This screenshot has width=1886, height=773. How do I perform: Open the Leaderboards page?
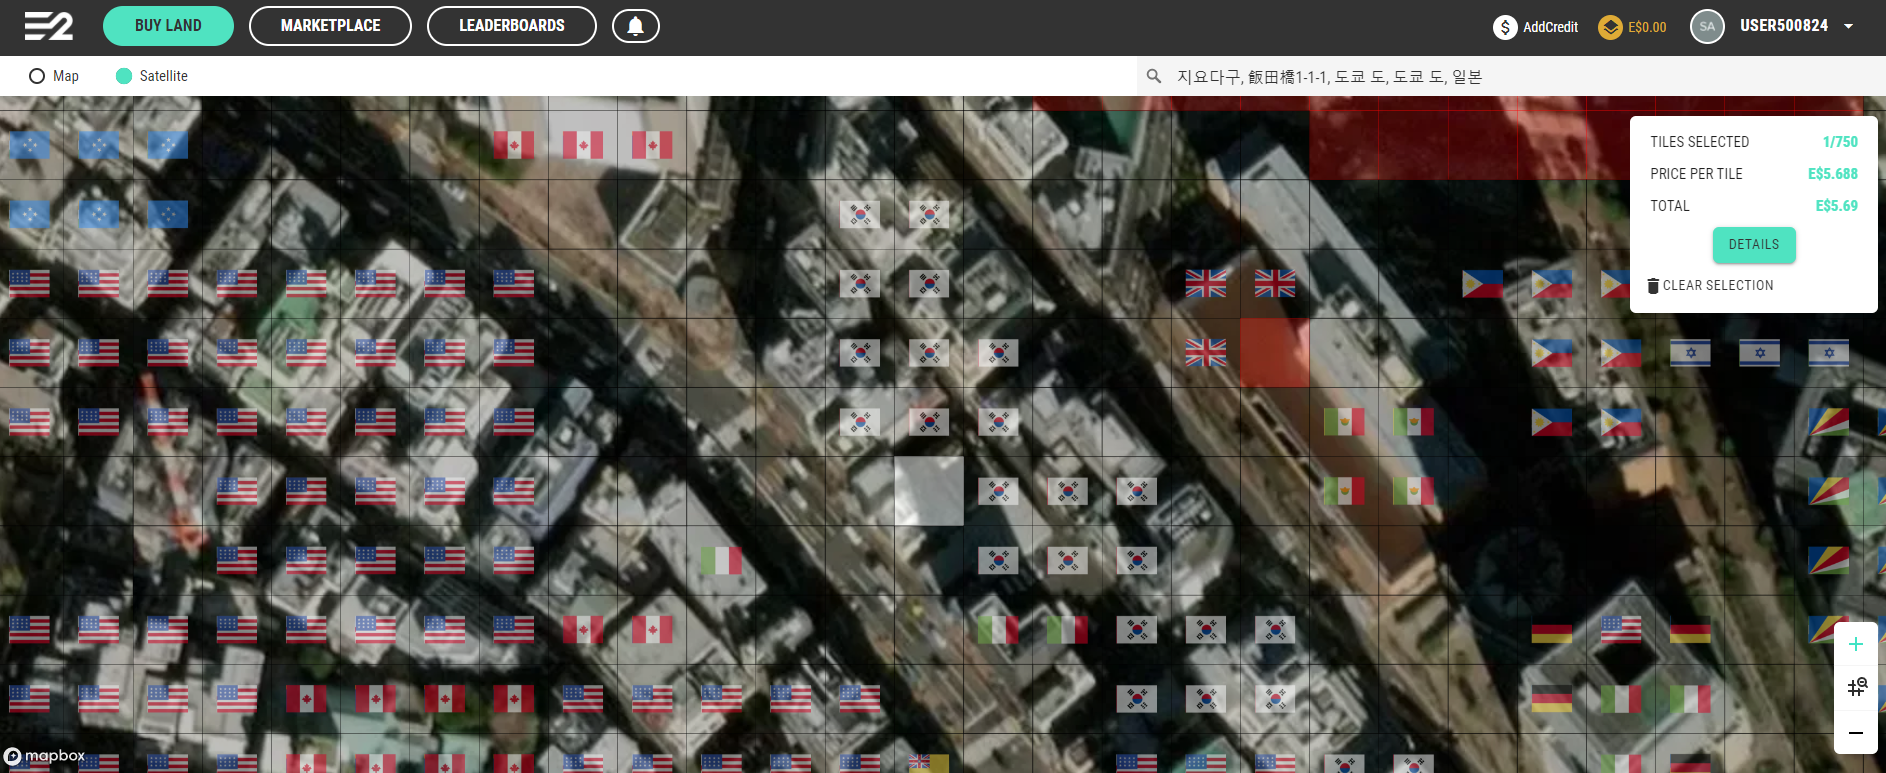[x=512, y=26]
